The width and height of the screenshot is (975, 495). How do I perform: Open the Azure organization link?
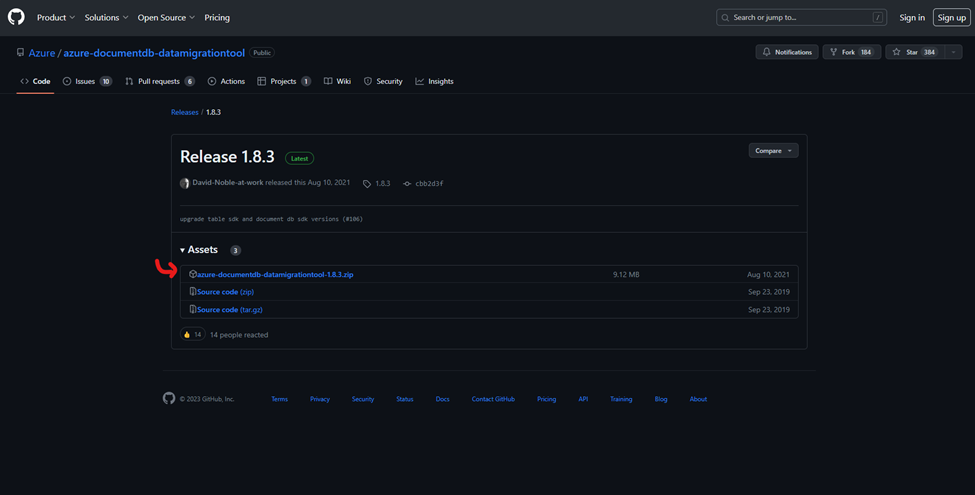(x=42, y=53)
